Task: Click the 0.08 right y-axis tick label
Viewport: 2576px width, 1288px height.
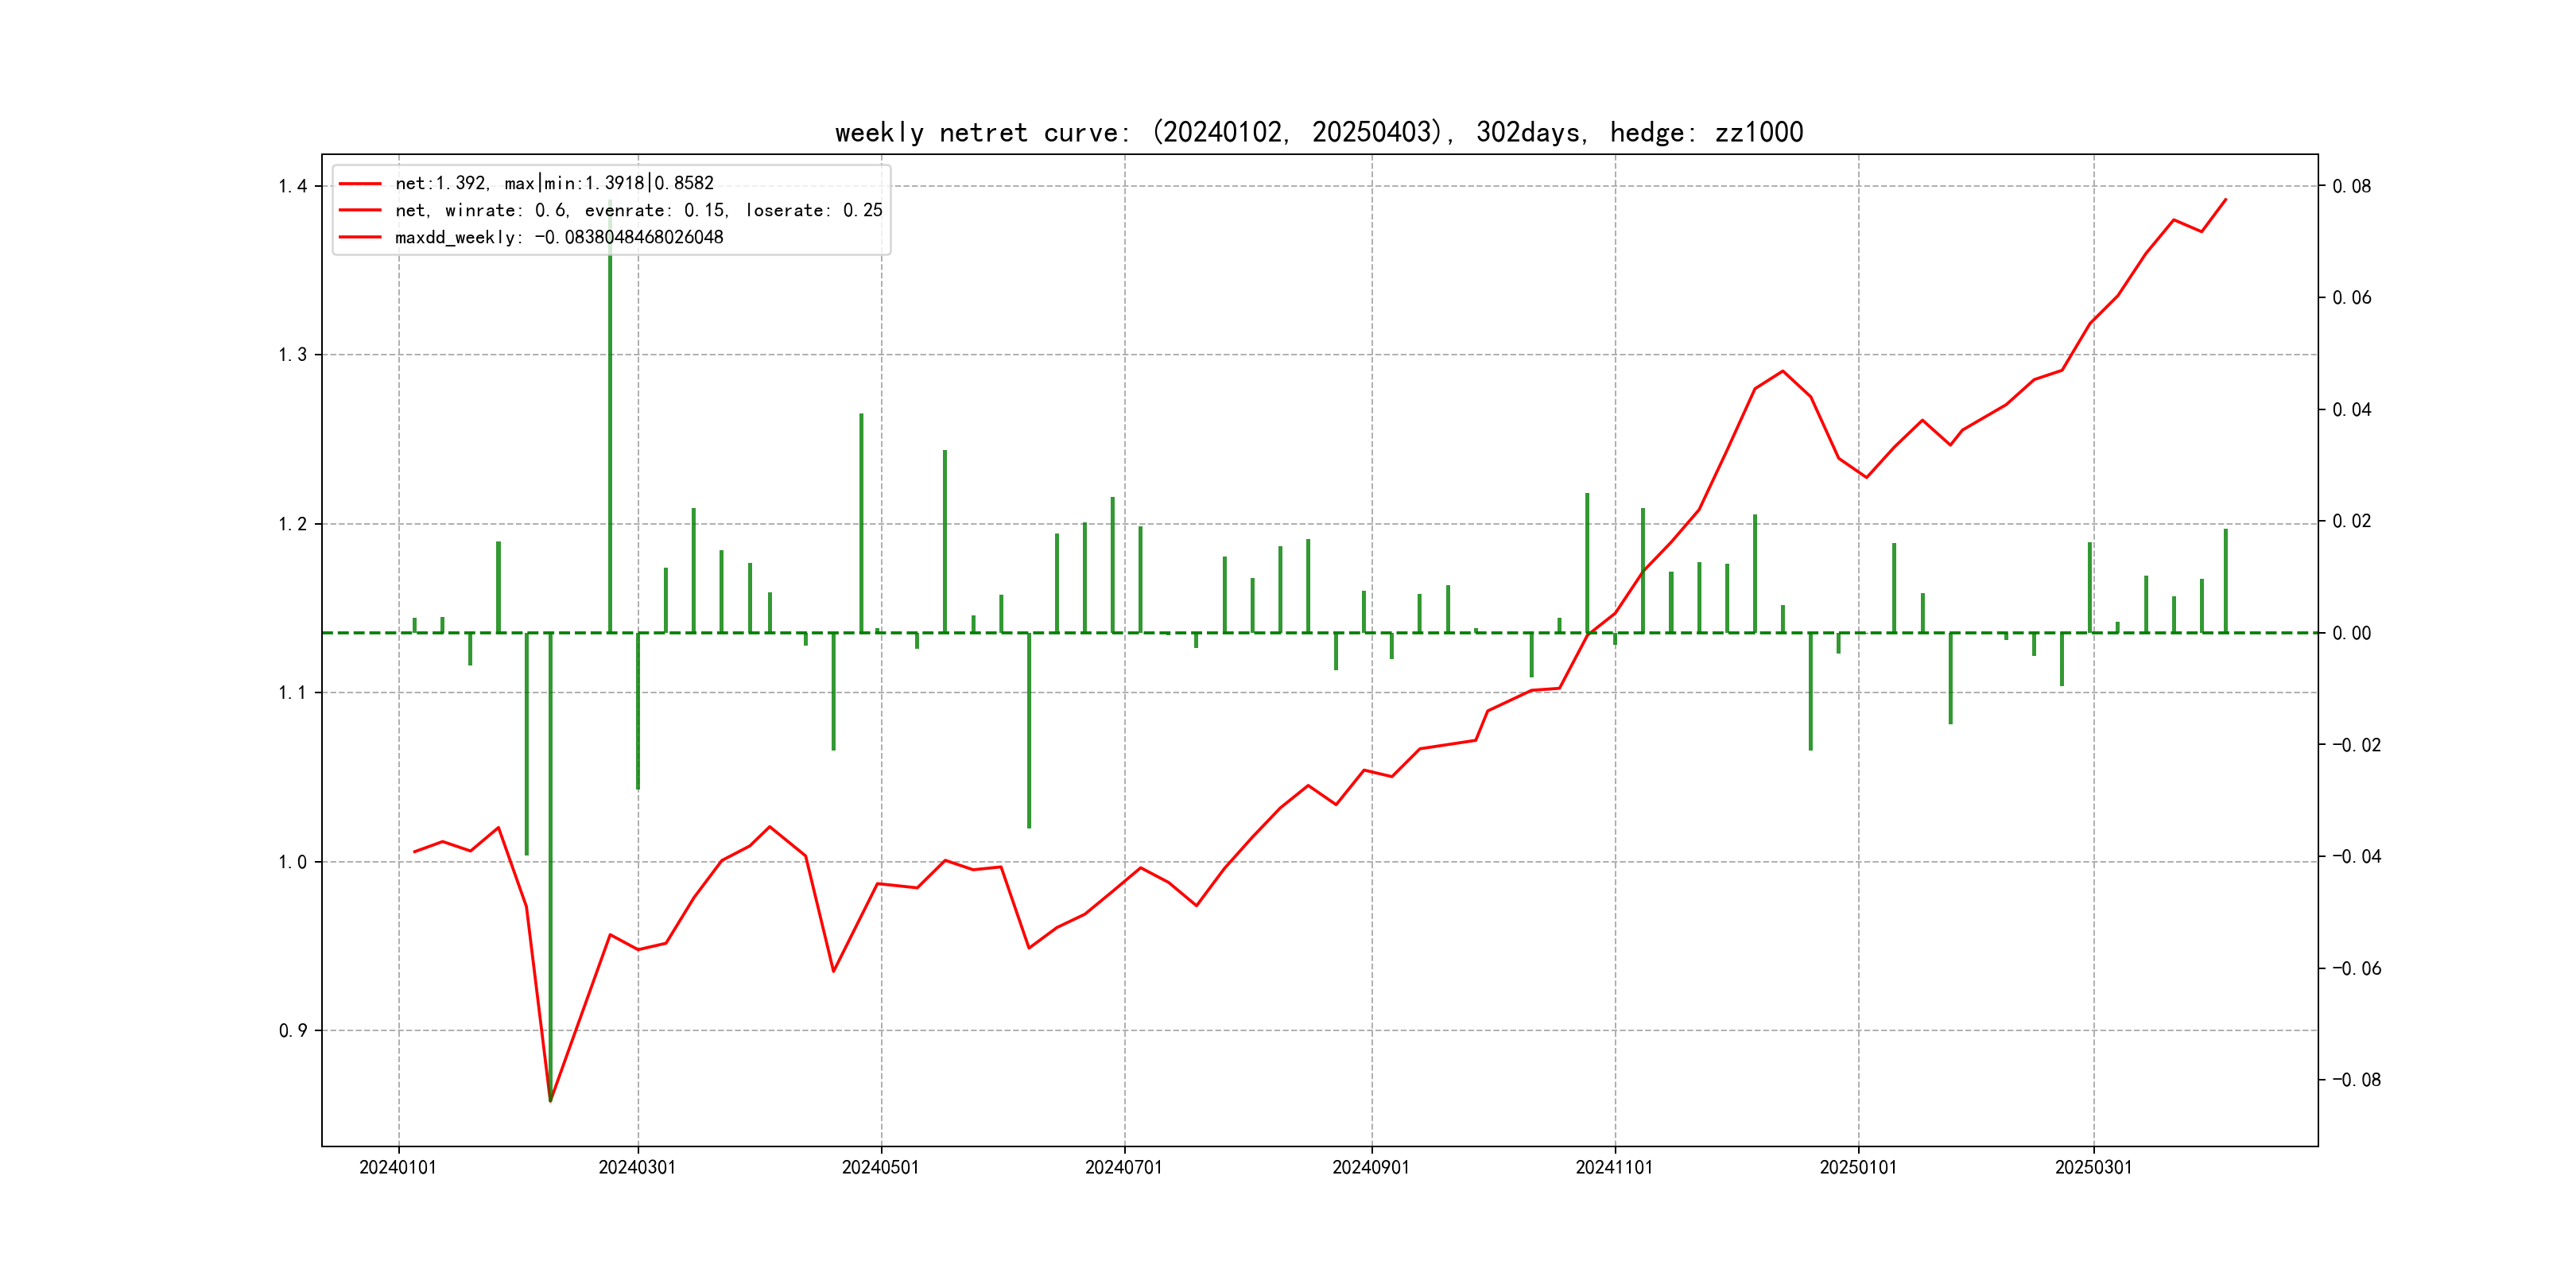Action: (2352, 186)
